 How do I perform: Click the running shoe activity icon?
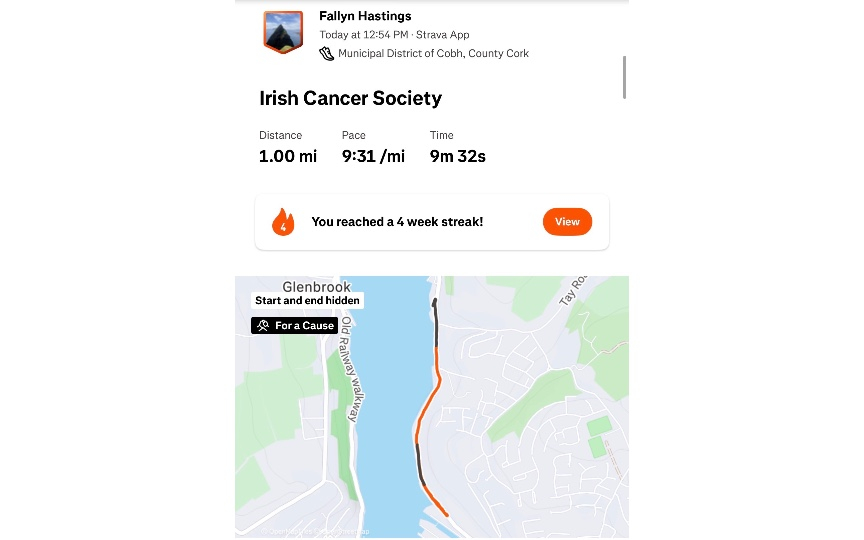coord(326,53)
